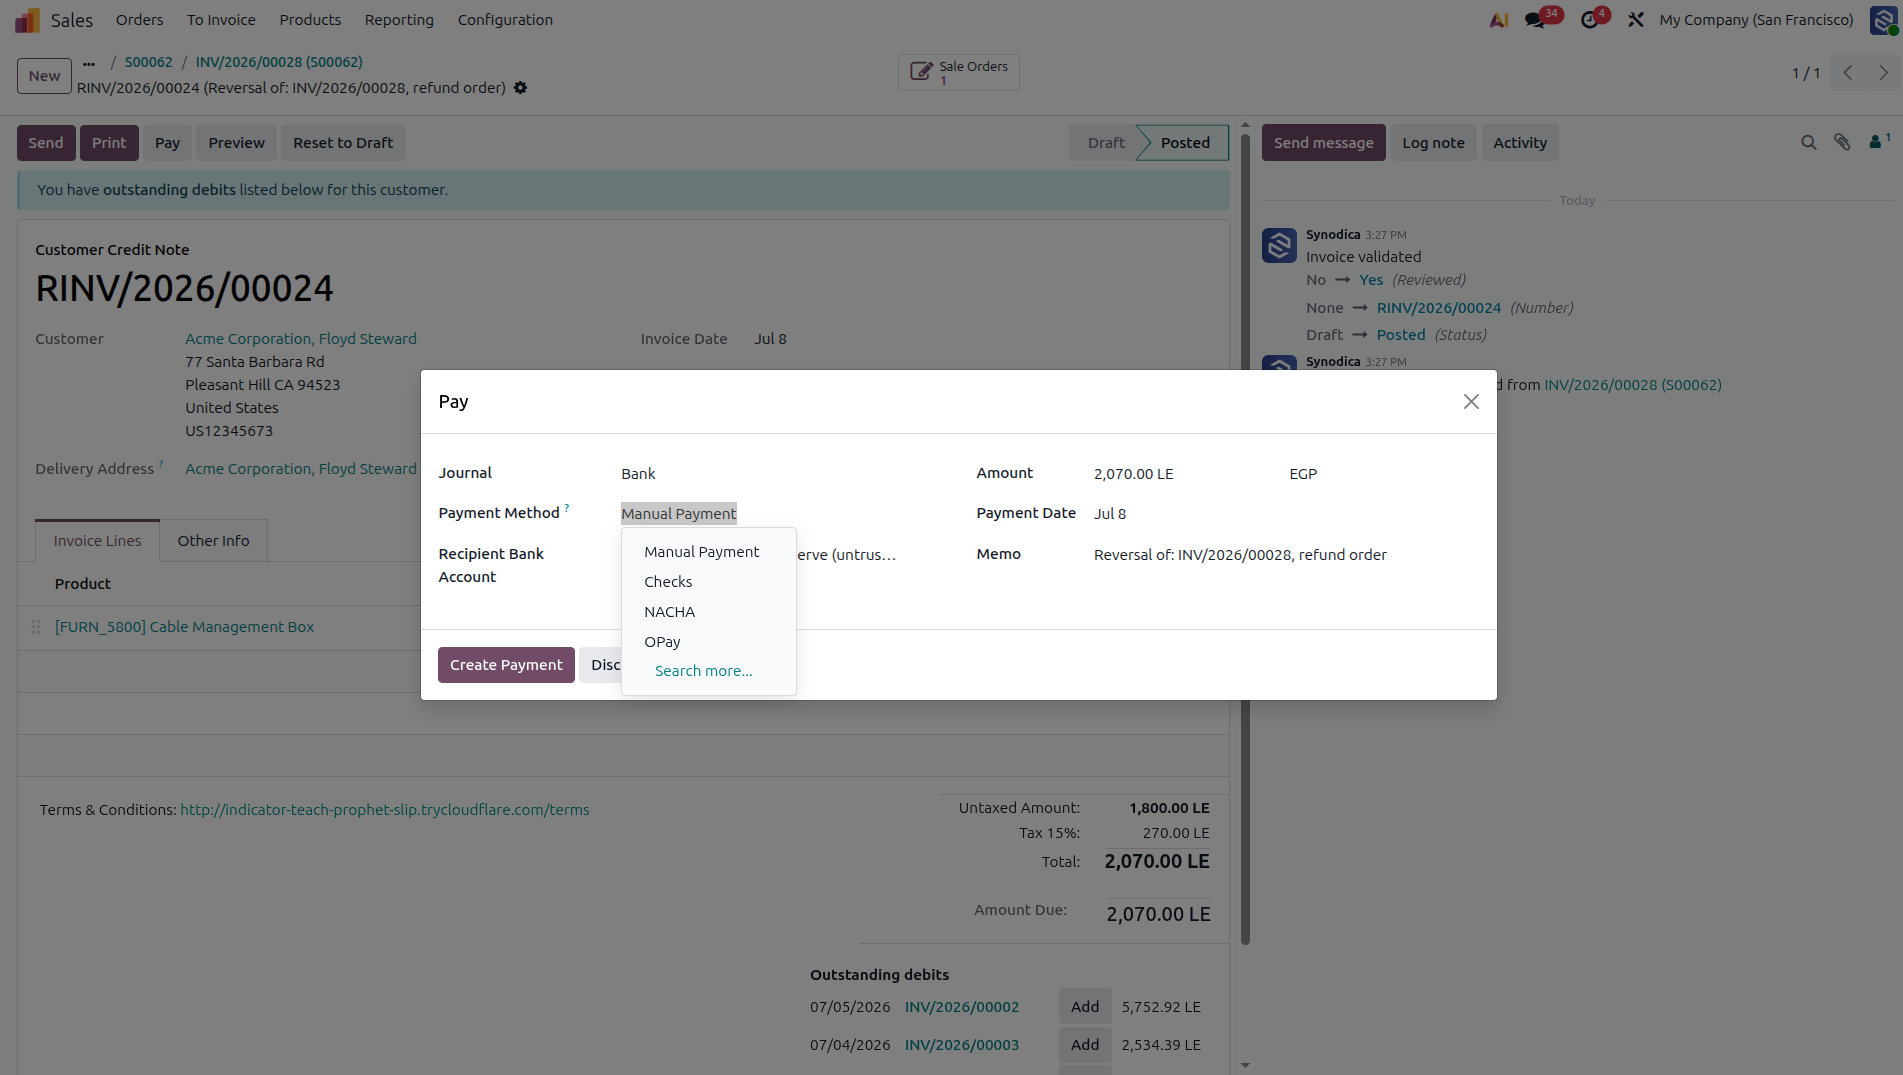1903x1075 pixels.
Task: Click Search more in payment method list
Action: [x=703, y=671]
